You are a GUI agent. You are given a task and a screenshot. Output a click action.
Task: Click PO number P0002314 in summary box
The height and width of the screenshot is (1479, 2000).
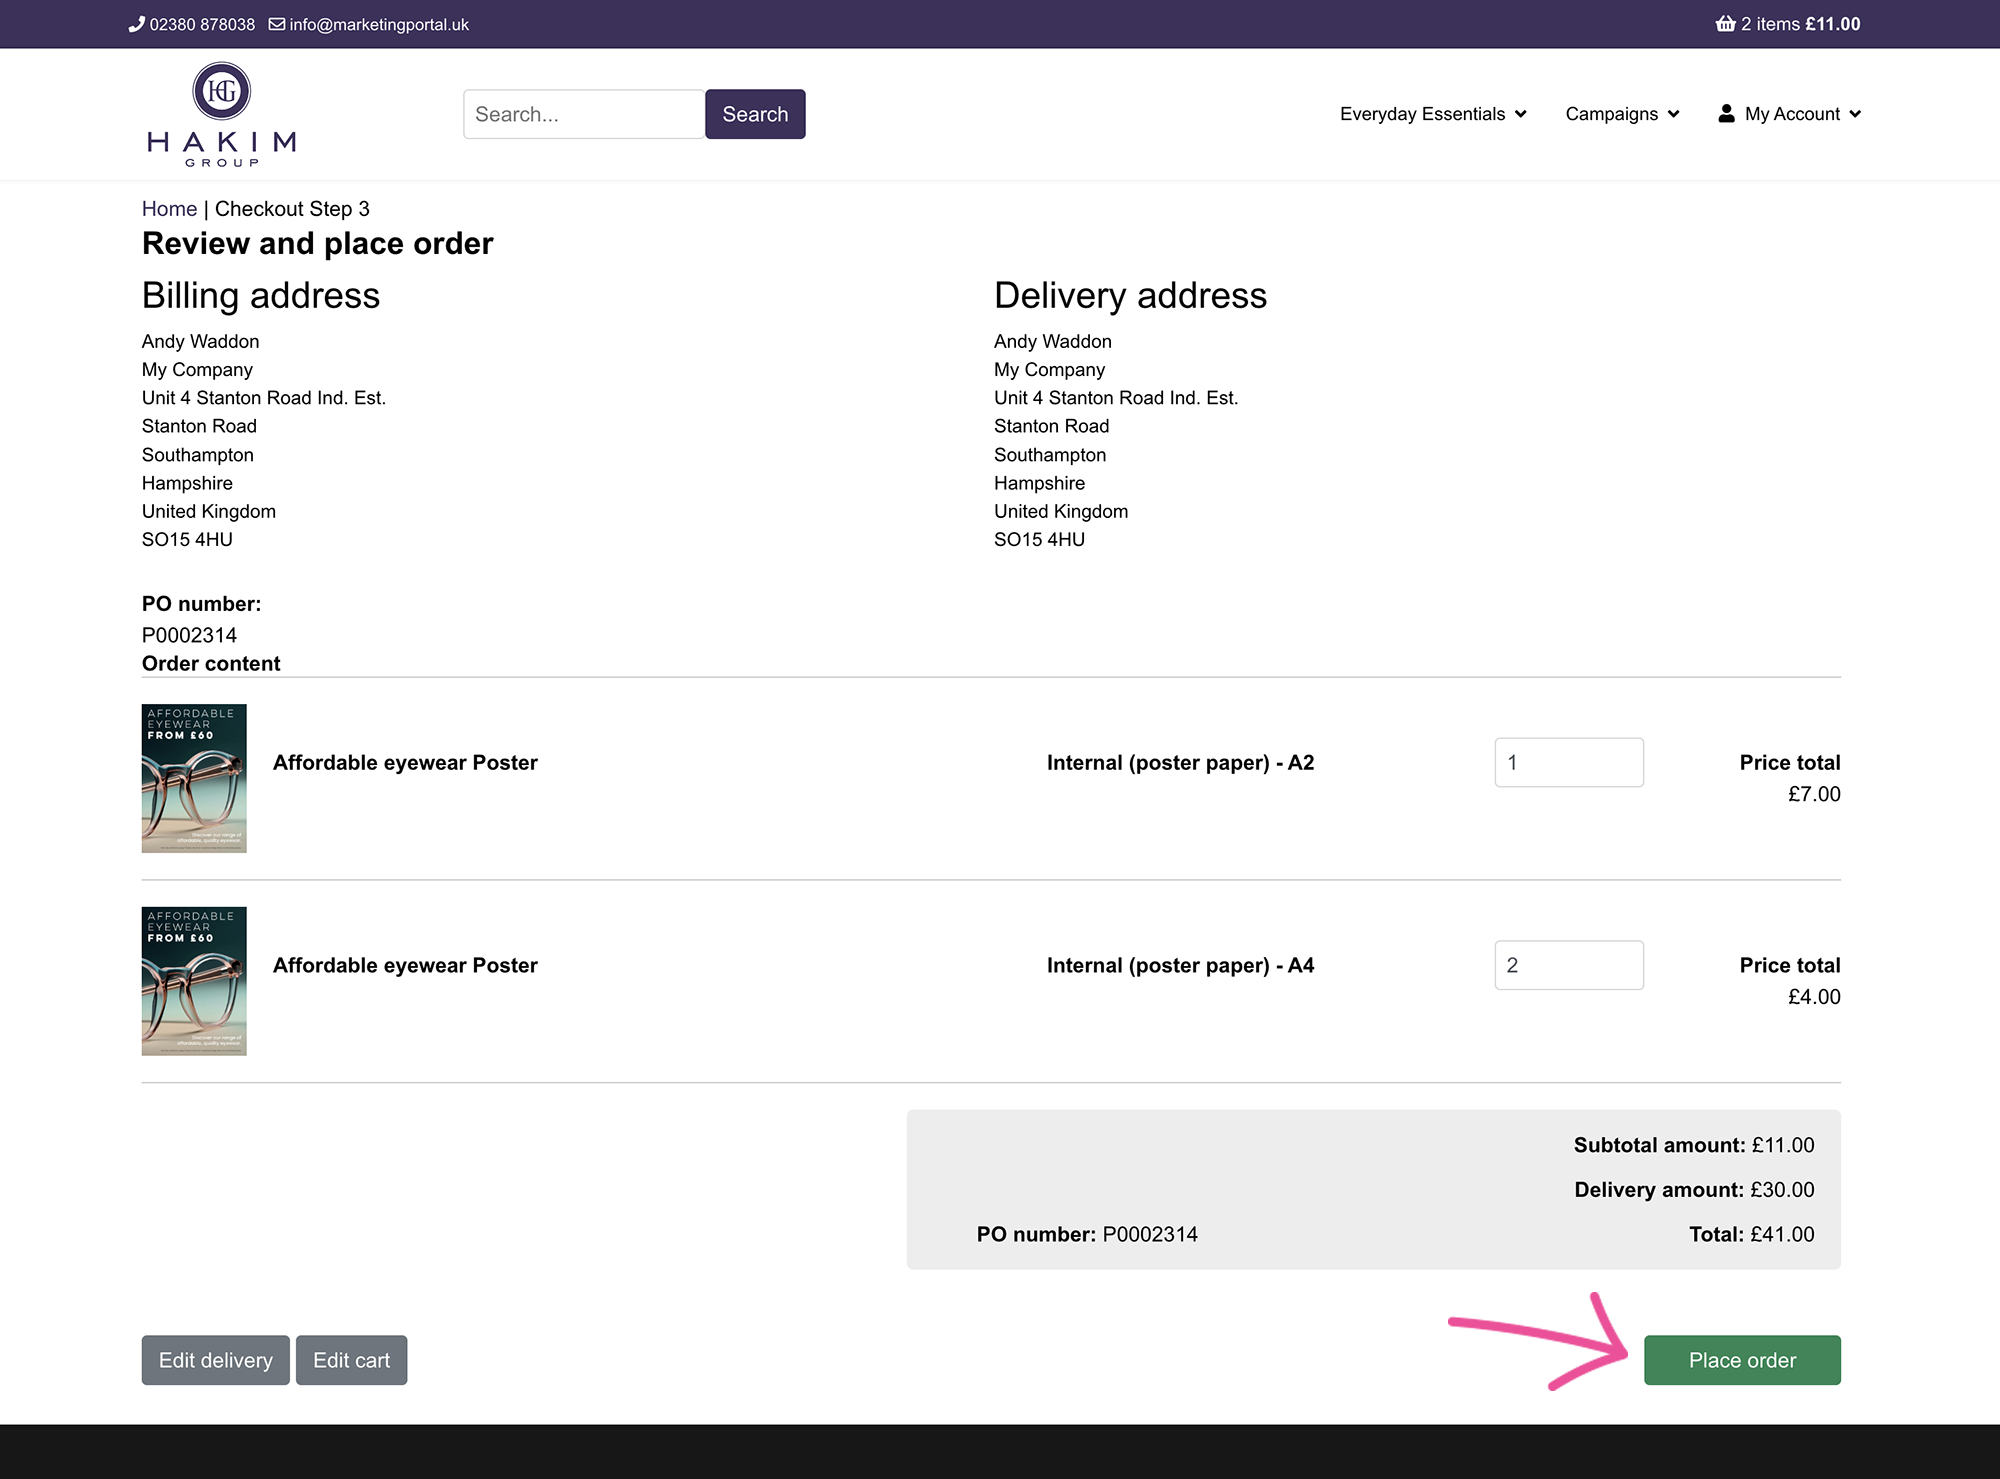(1087, 1234)
